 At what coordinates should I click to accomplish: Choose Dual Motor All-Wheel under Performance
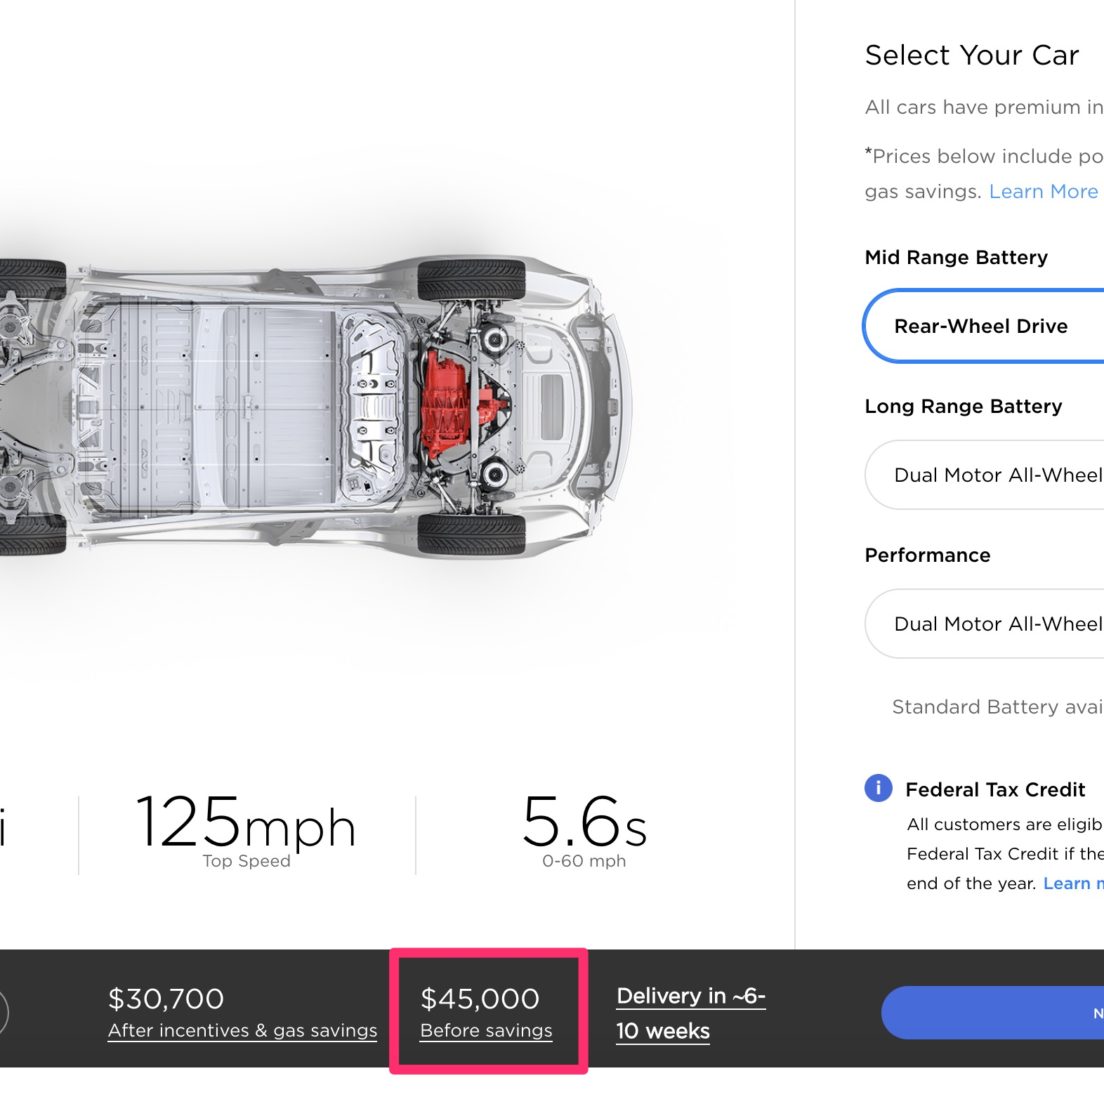coord(984,624)
